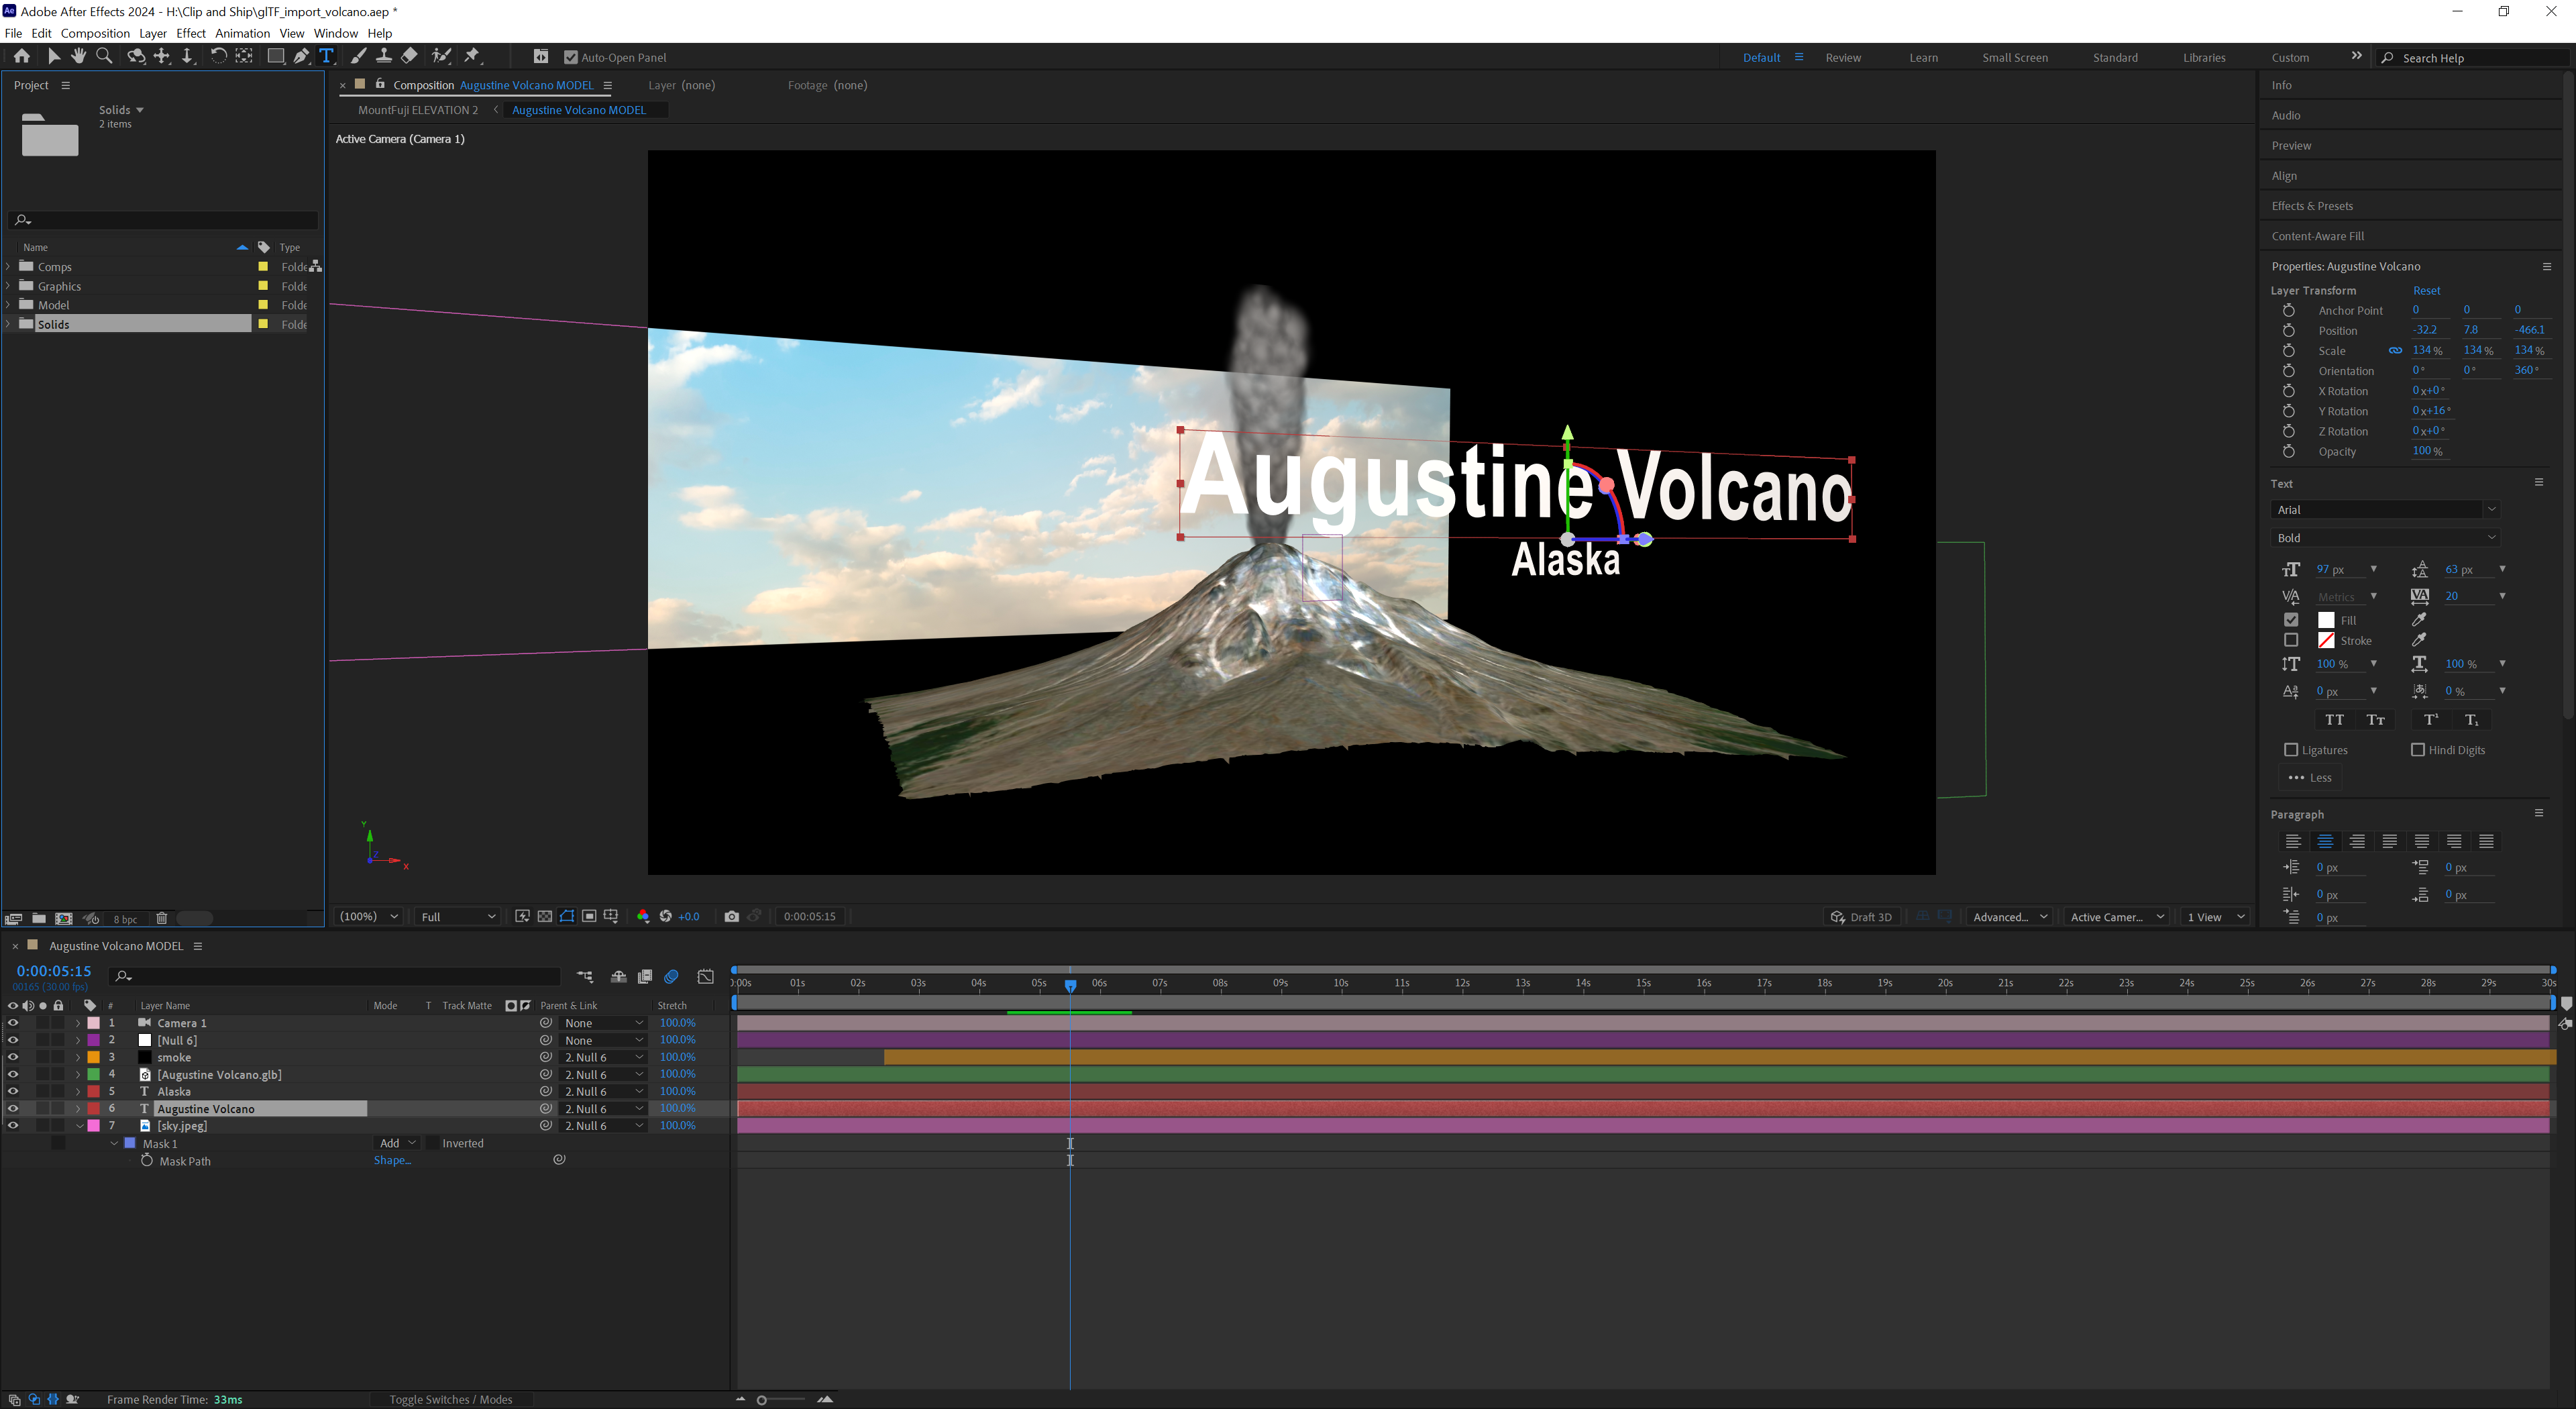Enable the Ligatures checkbox
This screenshot has width=2576, height=1409.
click(2292, 750)
